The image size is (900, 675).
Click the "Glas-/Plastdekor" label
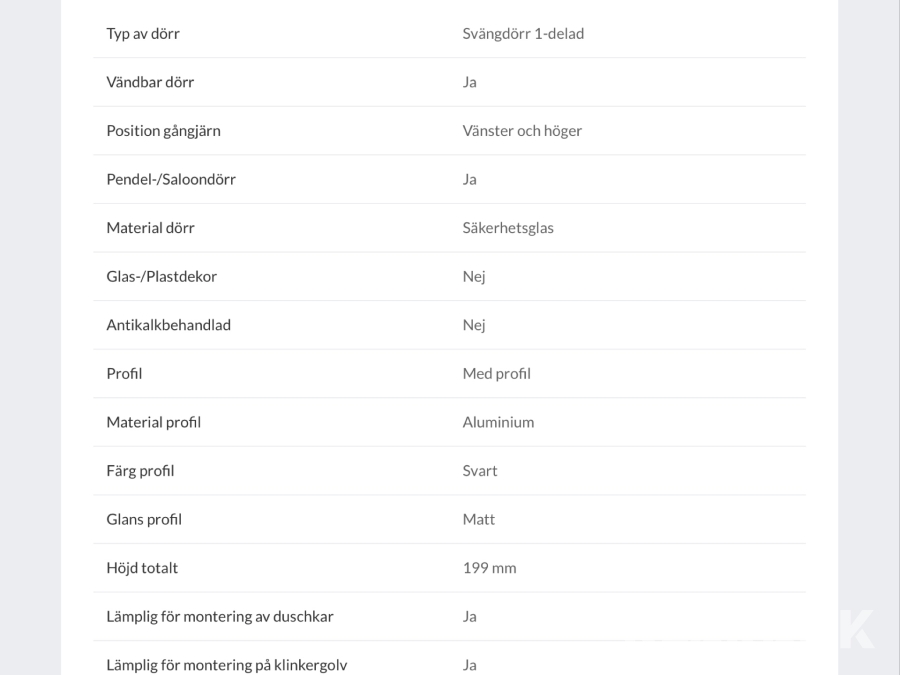point(161,276)
